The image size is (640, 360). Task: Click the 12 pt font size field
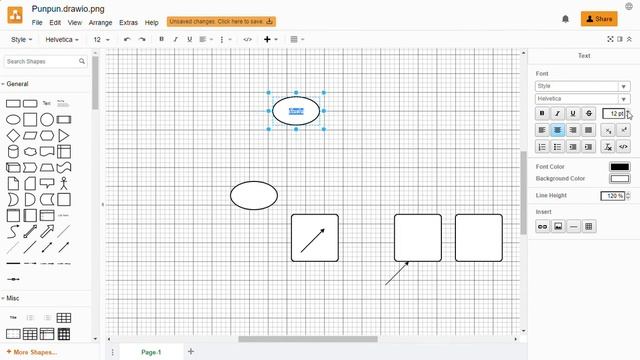pyautogui.click(x=613, y=113)
